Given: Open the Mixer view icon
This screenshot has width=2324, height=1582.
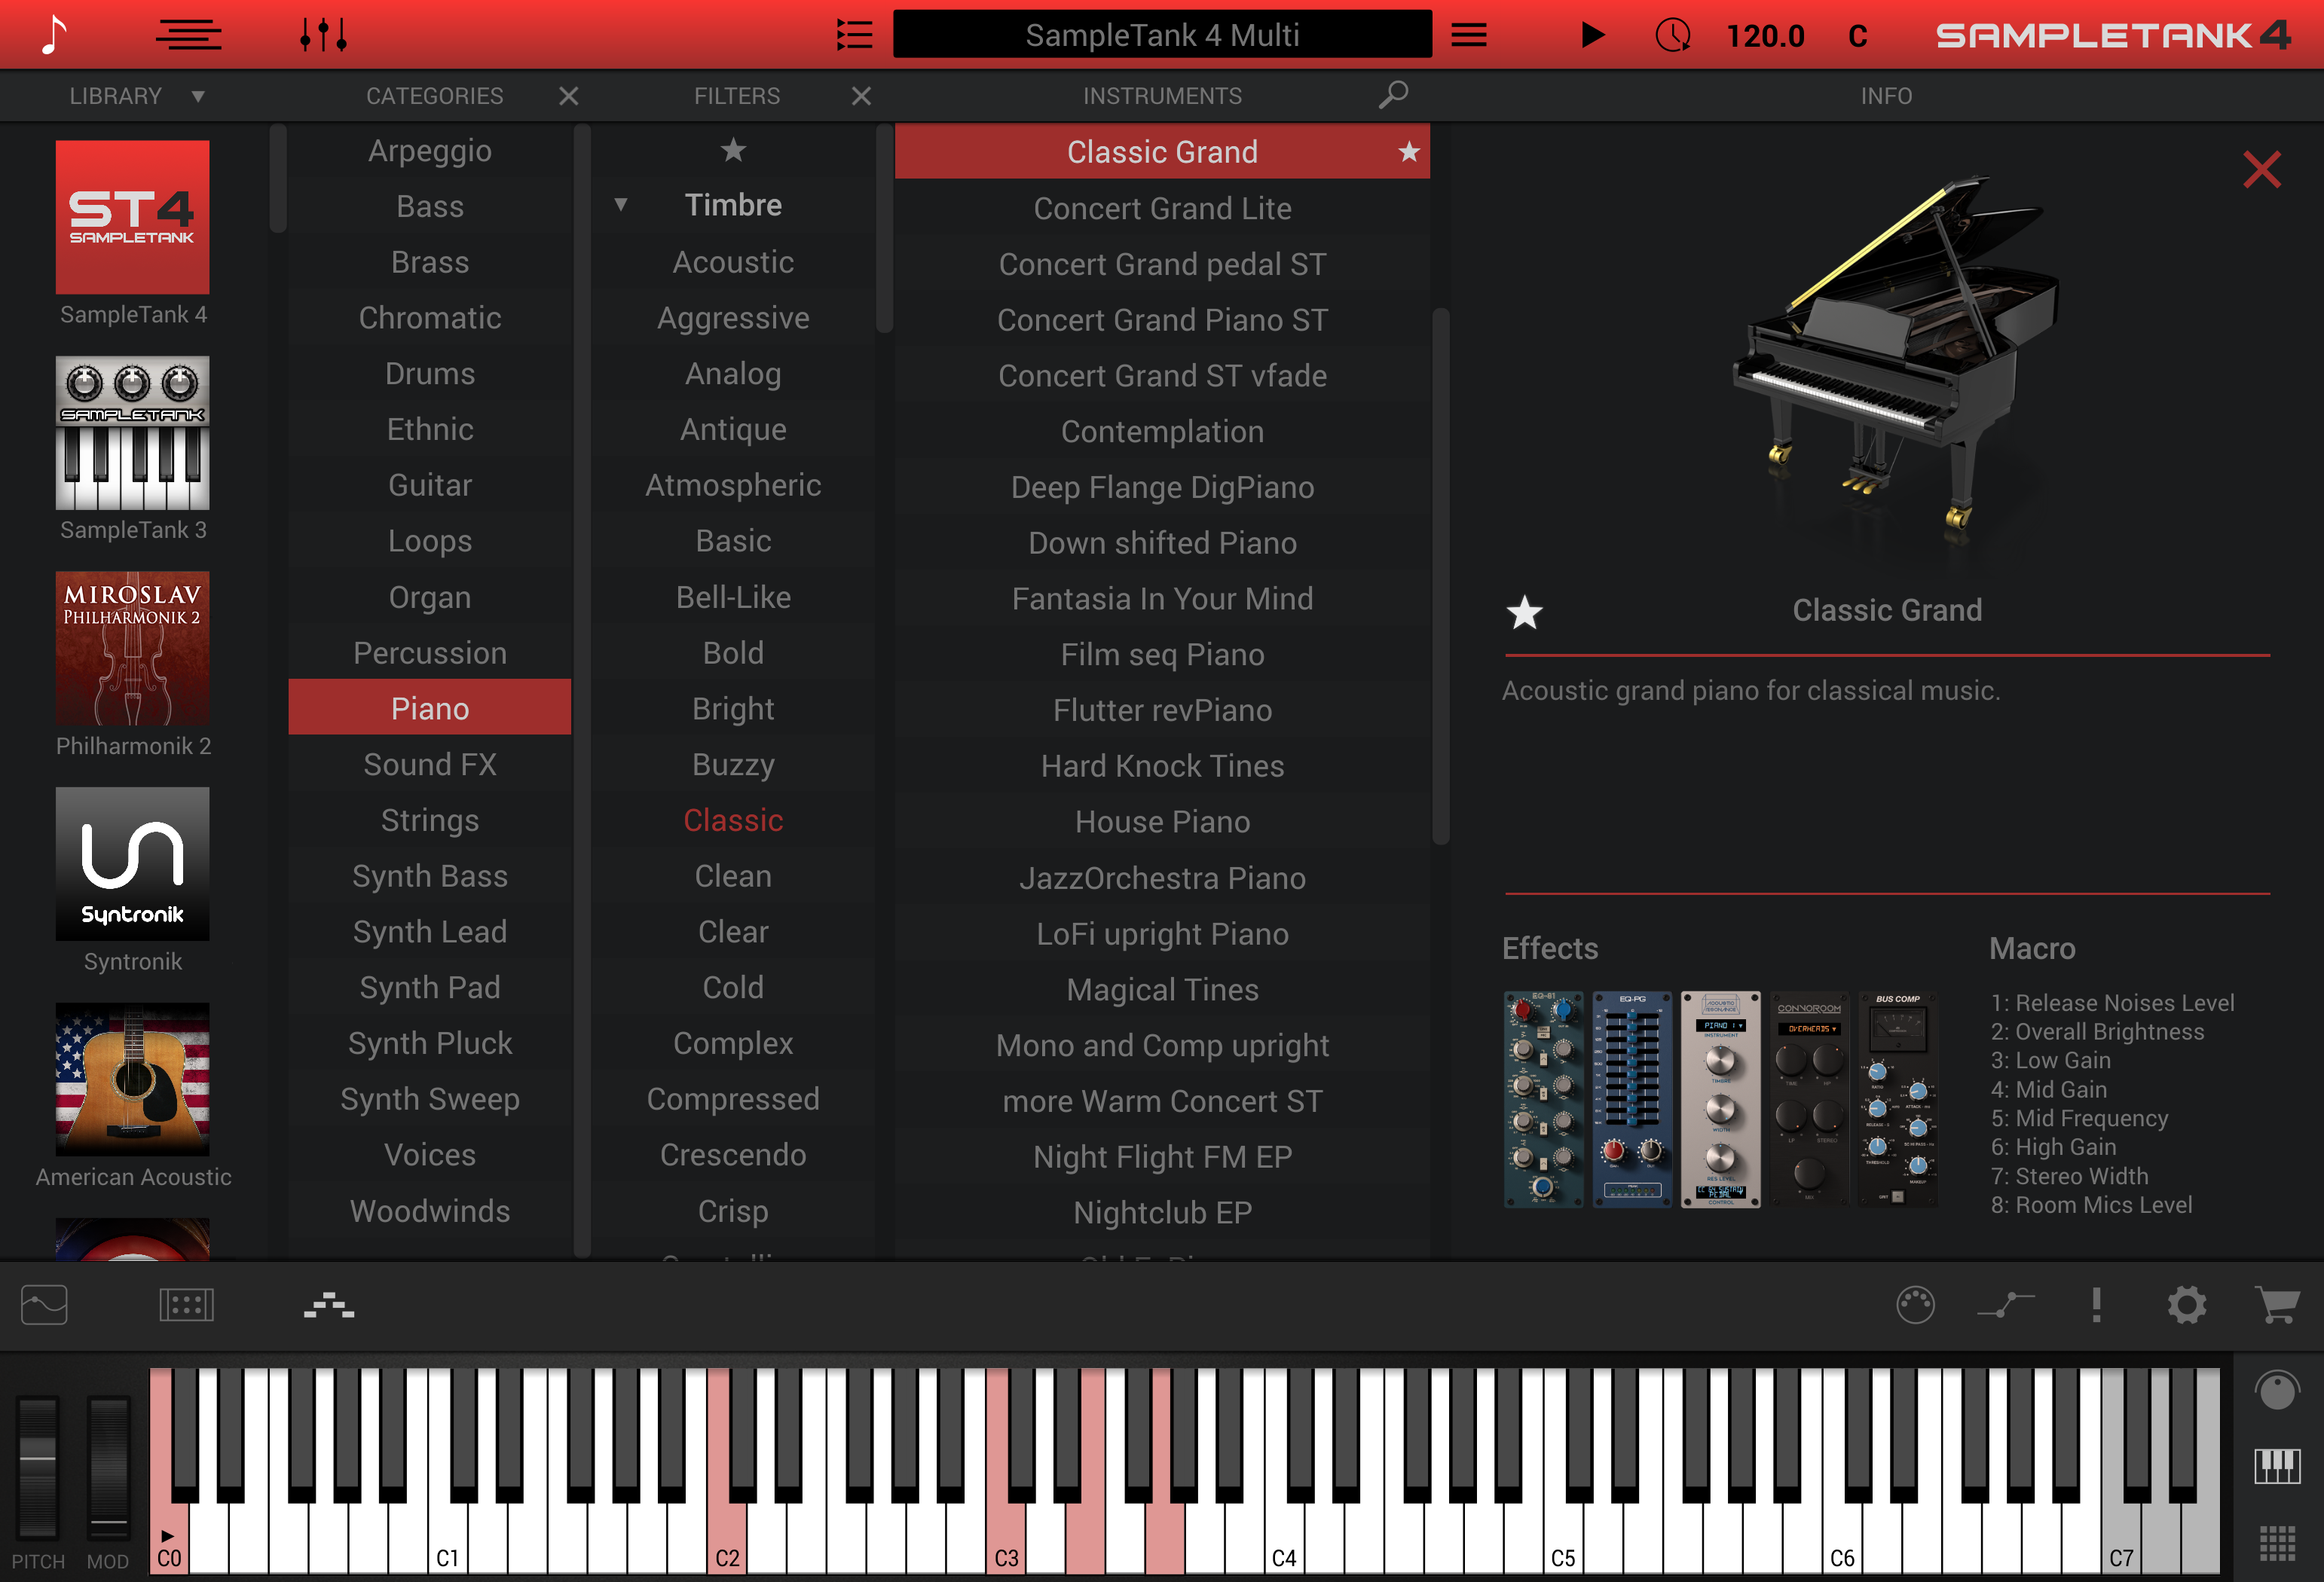Looking at the screenshot, I should (322, 34).
